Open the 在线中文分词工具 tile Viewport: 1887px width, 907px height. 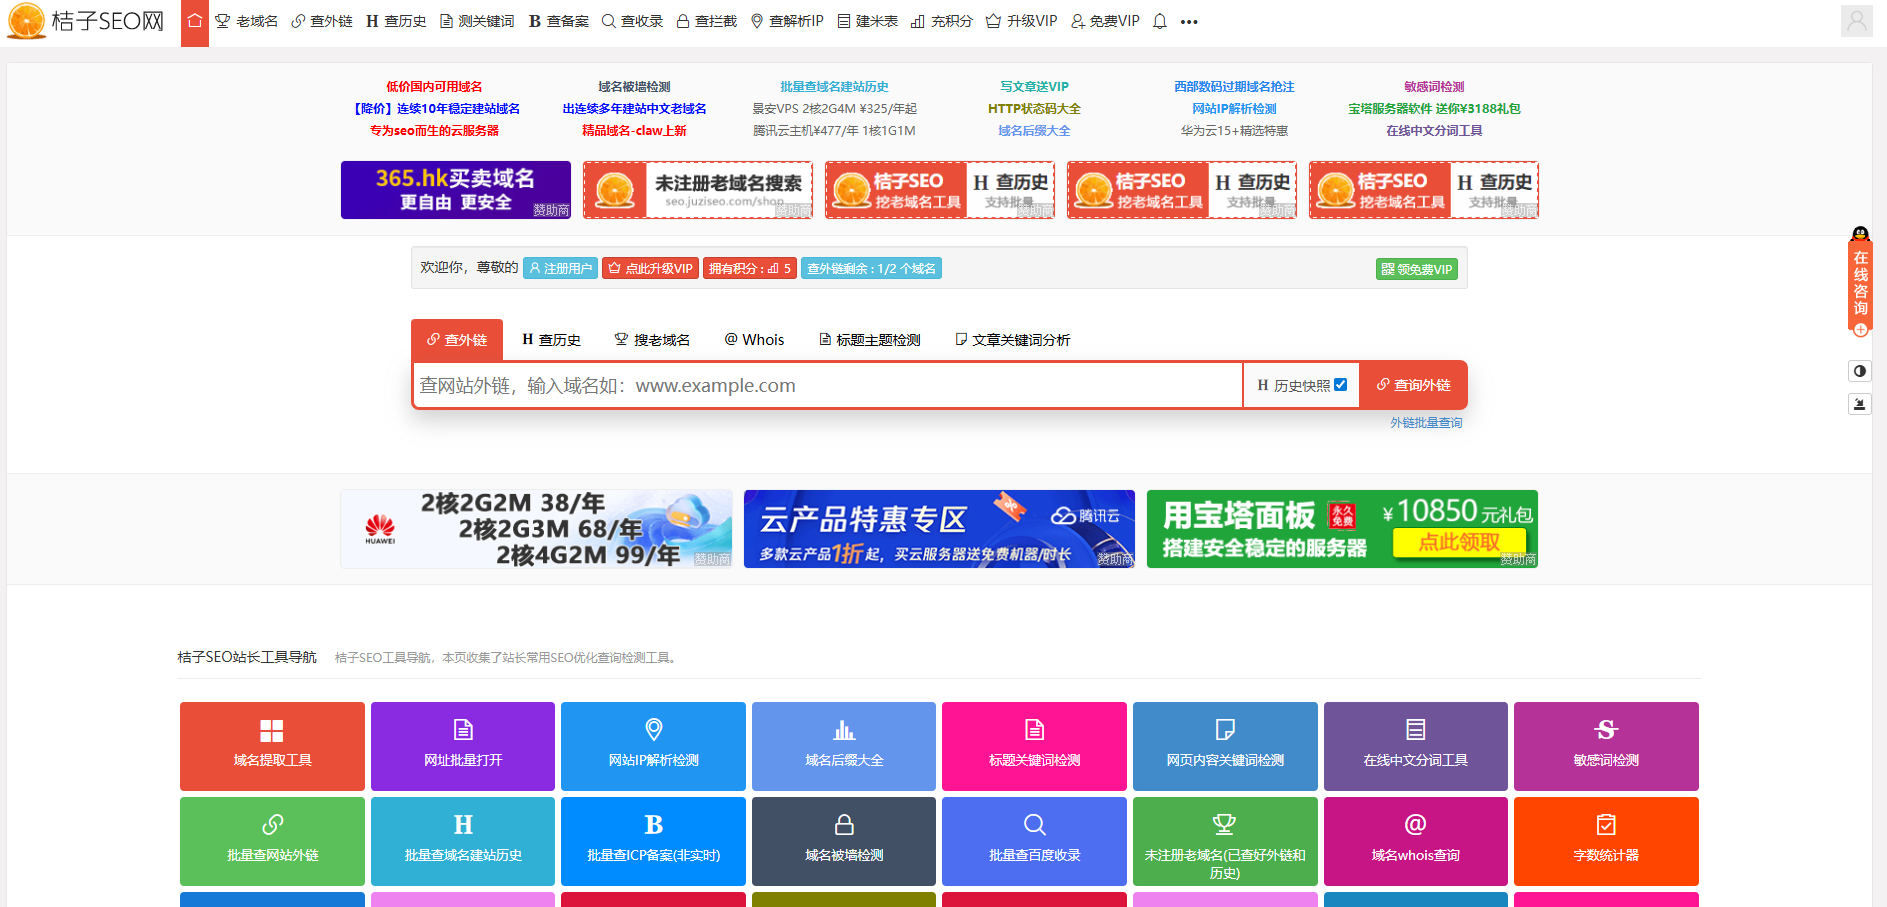click(1416, 746)
